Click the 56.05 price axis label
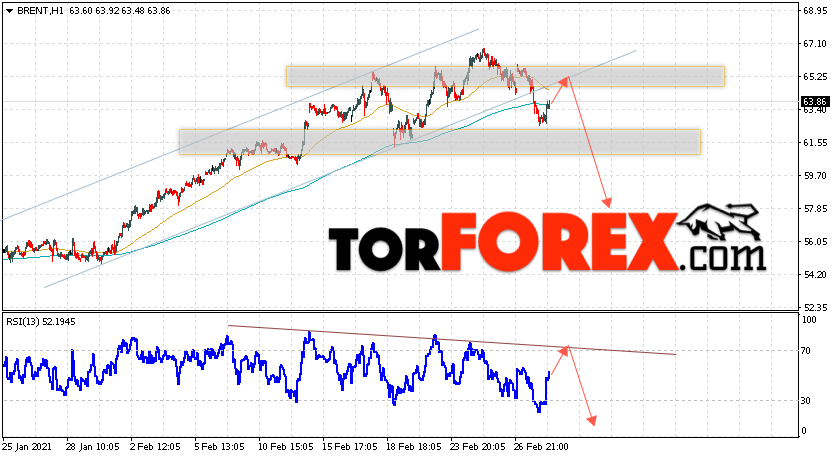 pos(815,242)
